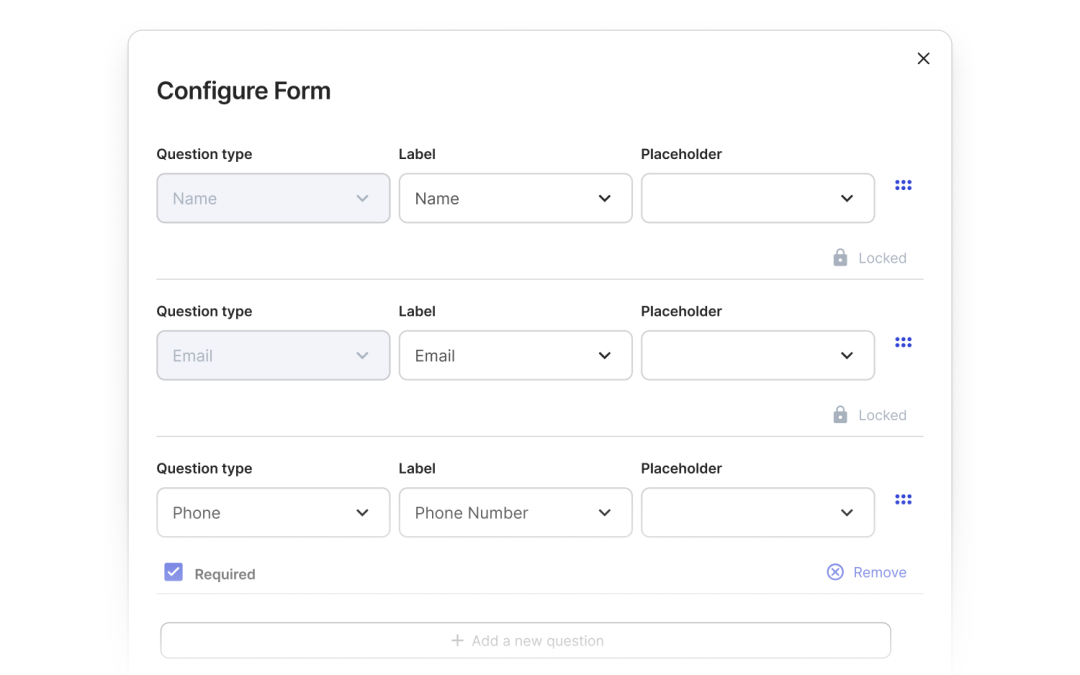Click the Remove link for the Phone question
Screen dimensions: 1080x675
point(878,571)
